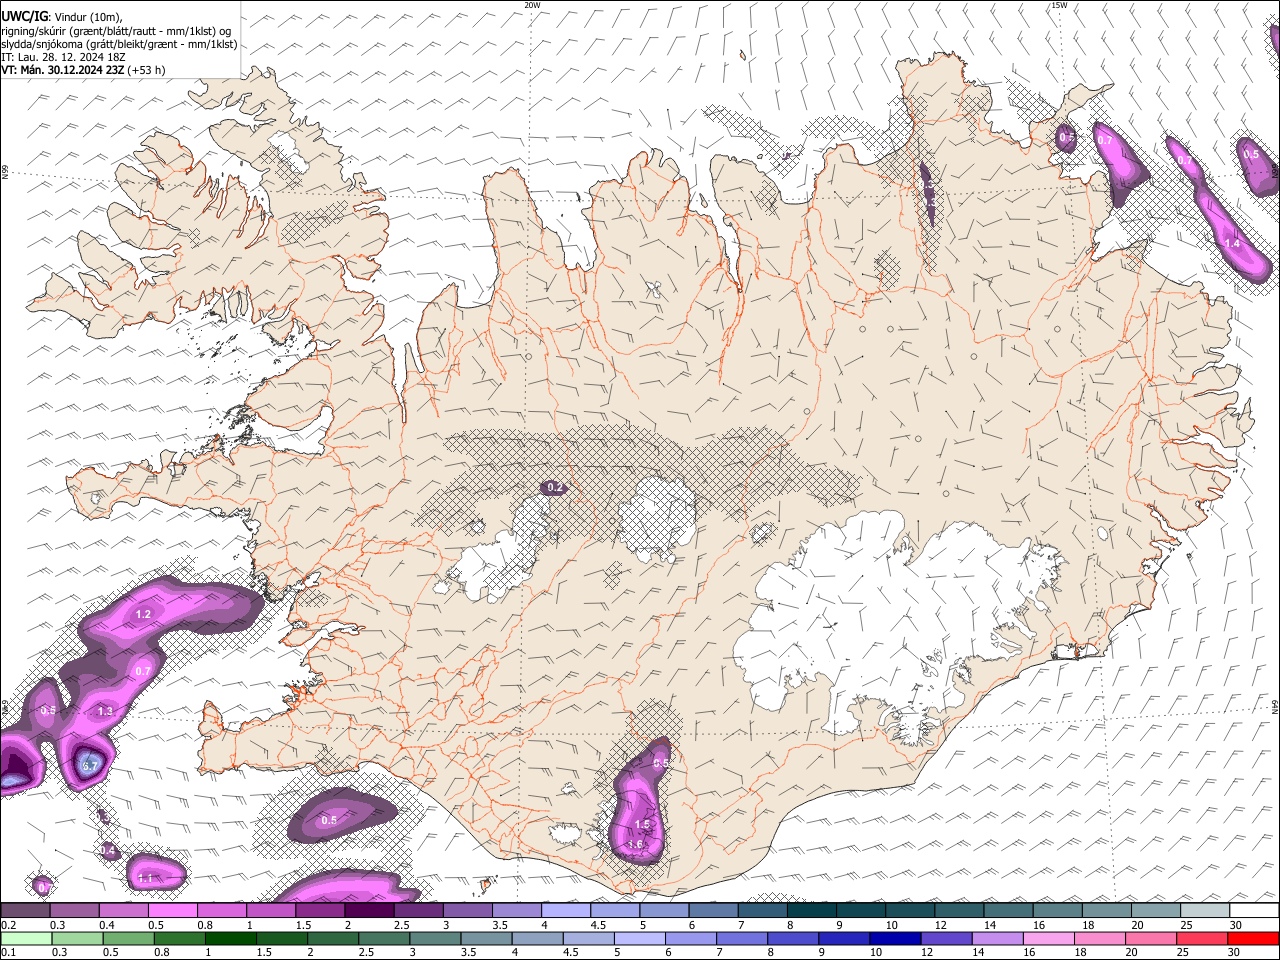Screen dimensions: 1280x960
Task: Select the light grey upper swatch labeled 25
Action: point(1204,910)
